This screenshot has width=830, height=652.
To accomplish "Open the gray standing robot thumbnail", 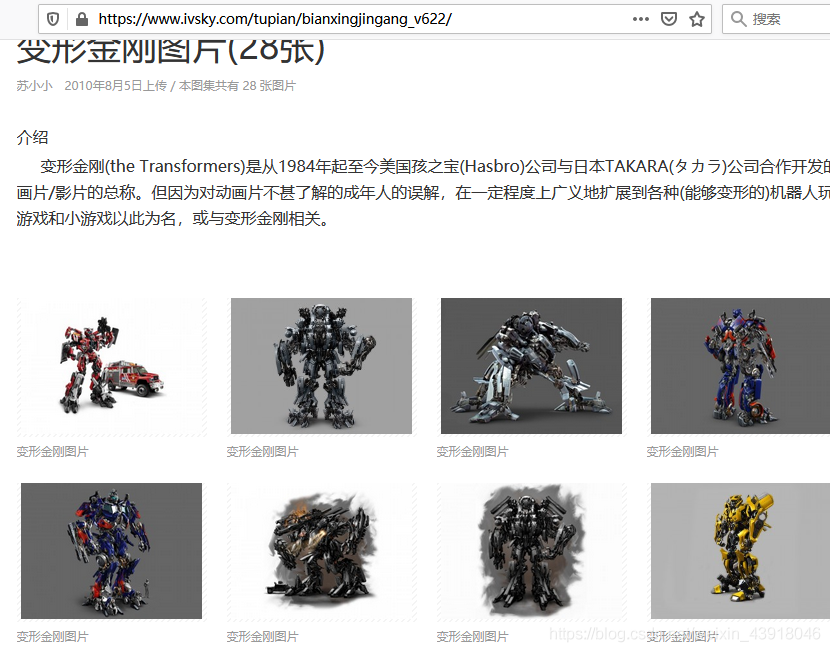I will tap(321, 366).
